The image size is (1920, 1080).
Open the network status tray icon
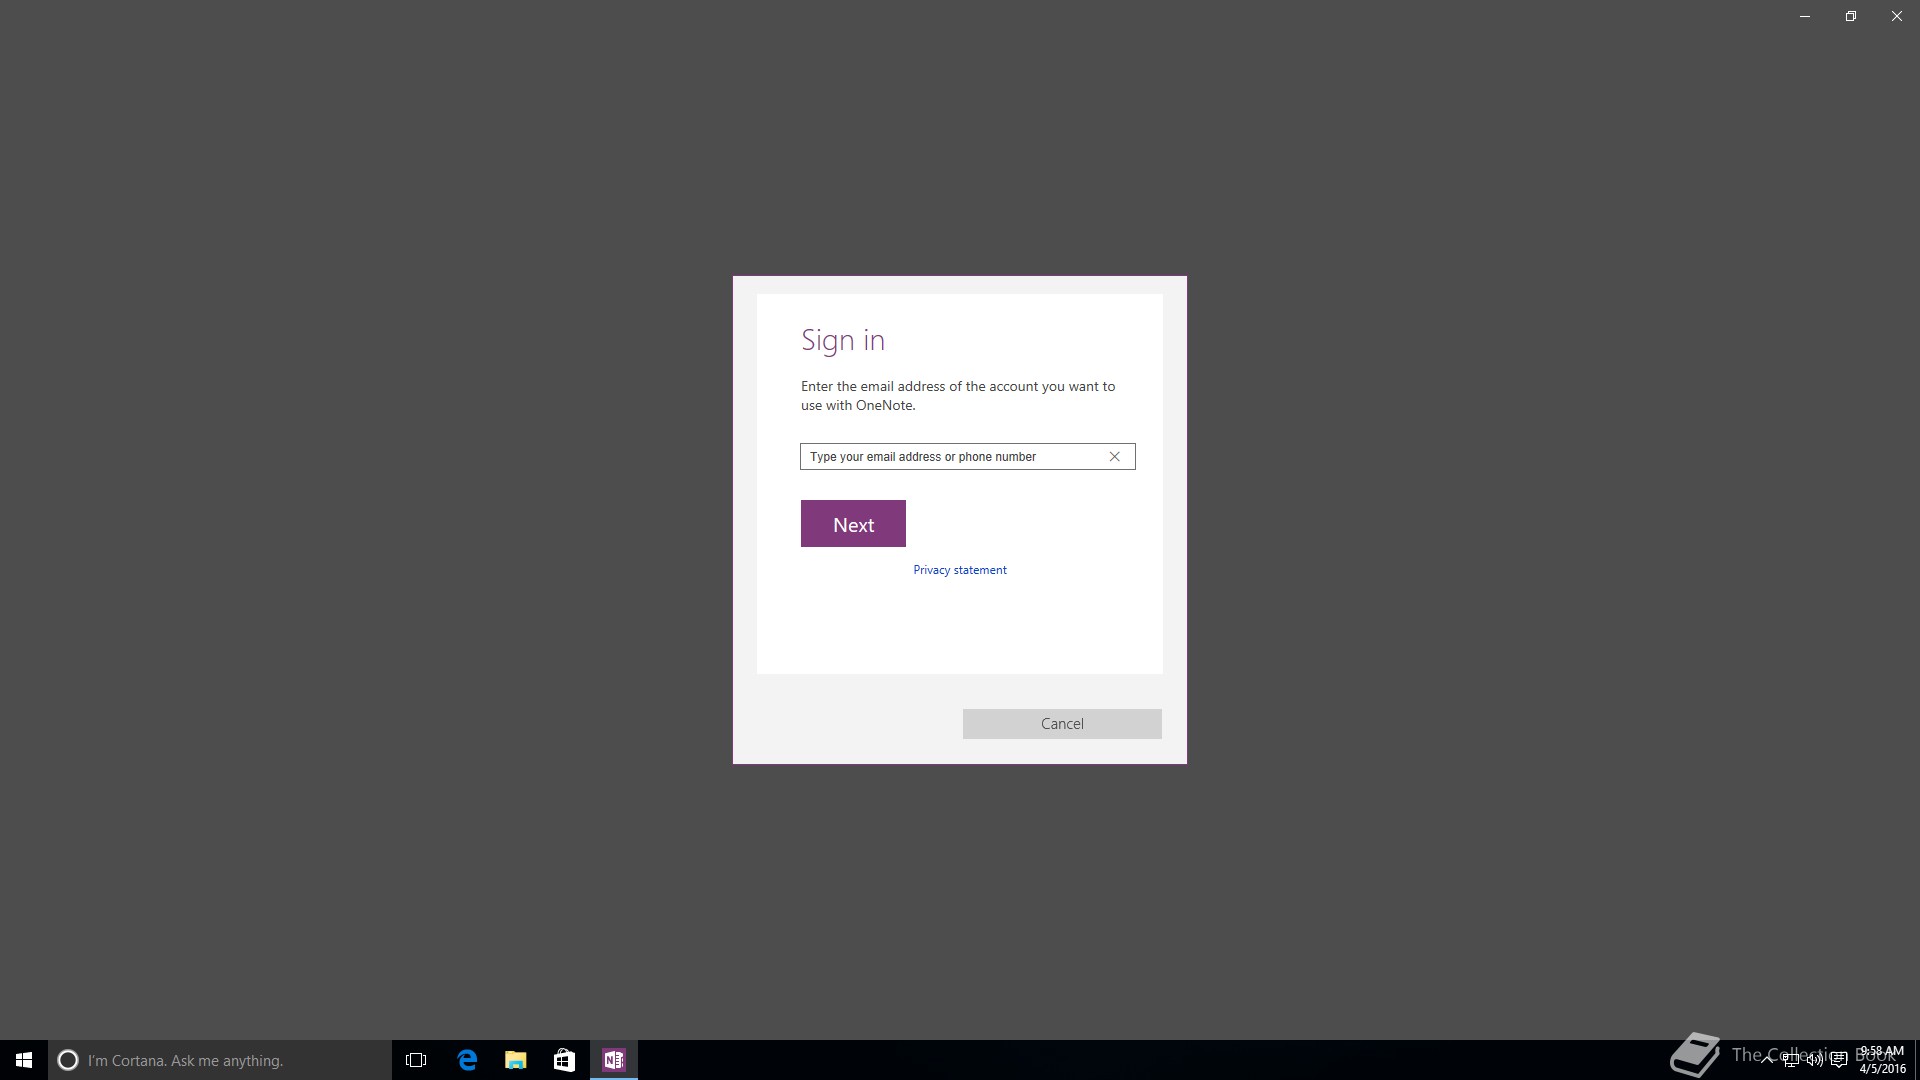1791,1060
